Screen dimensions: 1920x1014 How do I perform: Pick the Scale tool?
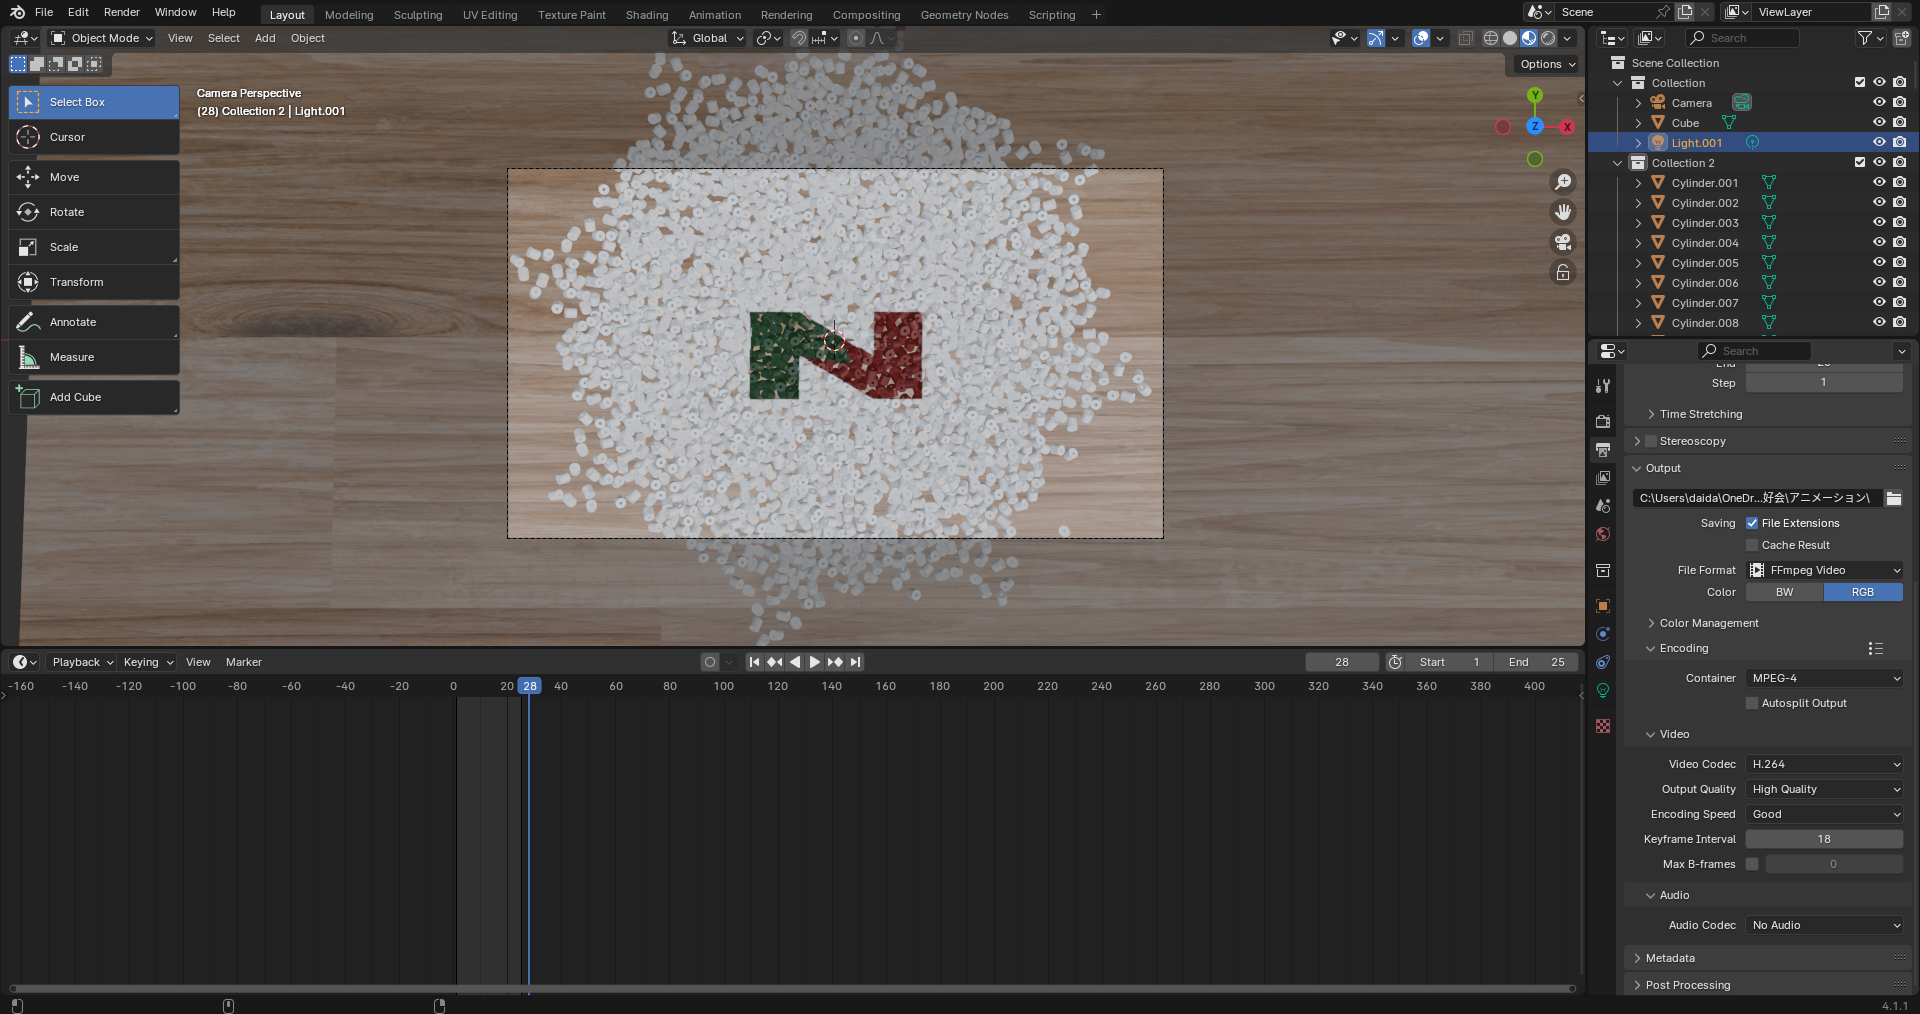point(94,247)
